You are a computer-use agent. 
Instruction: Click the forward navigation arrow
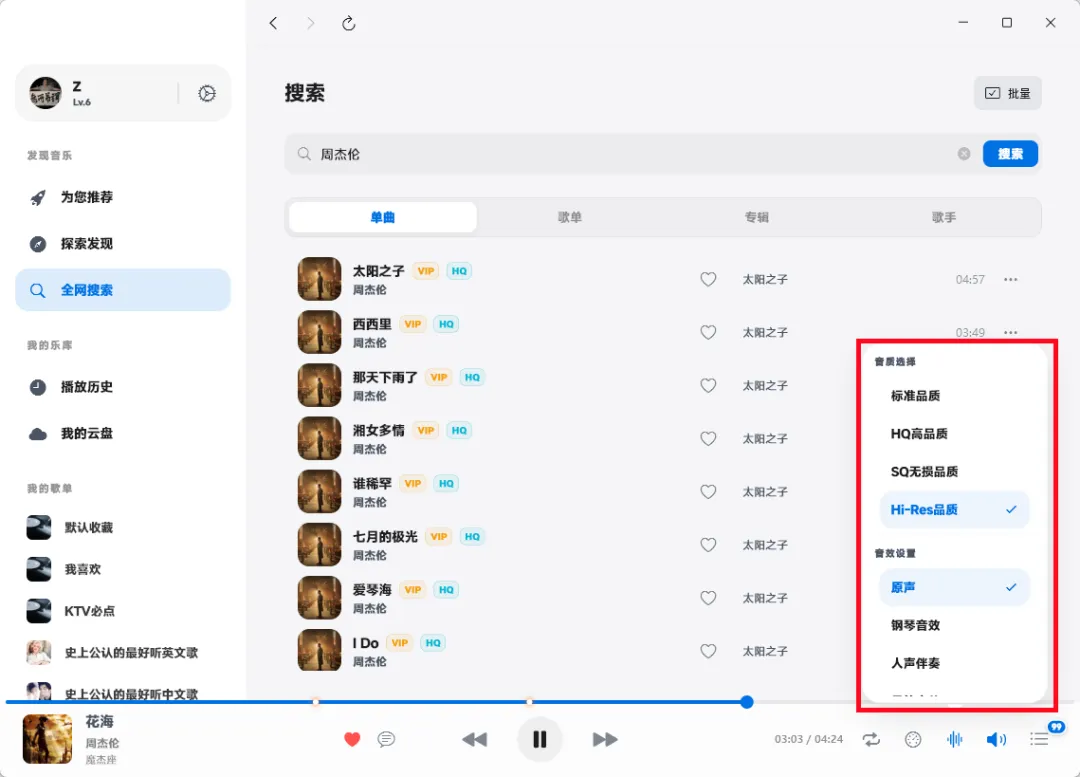tap(311, 23)
